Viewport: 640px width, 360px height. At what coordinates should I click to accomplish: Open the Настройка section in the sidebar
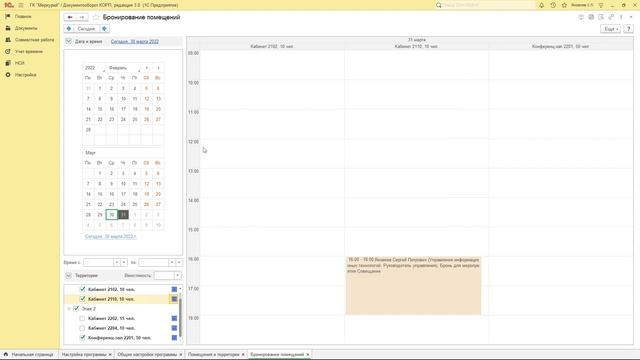coord(25,75)
